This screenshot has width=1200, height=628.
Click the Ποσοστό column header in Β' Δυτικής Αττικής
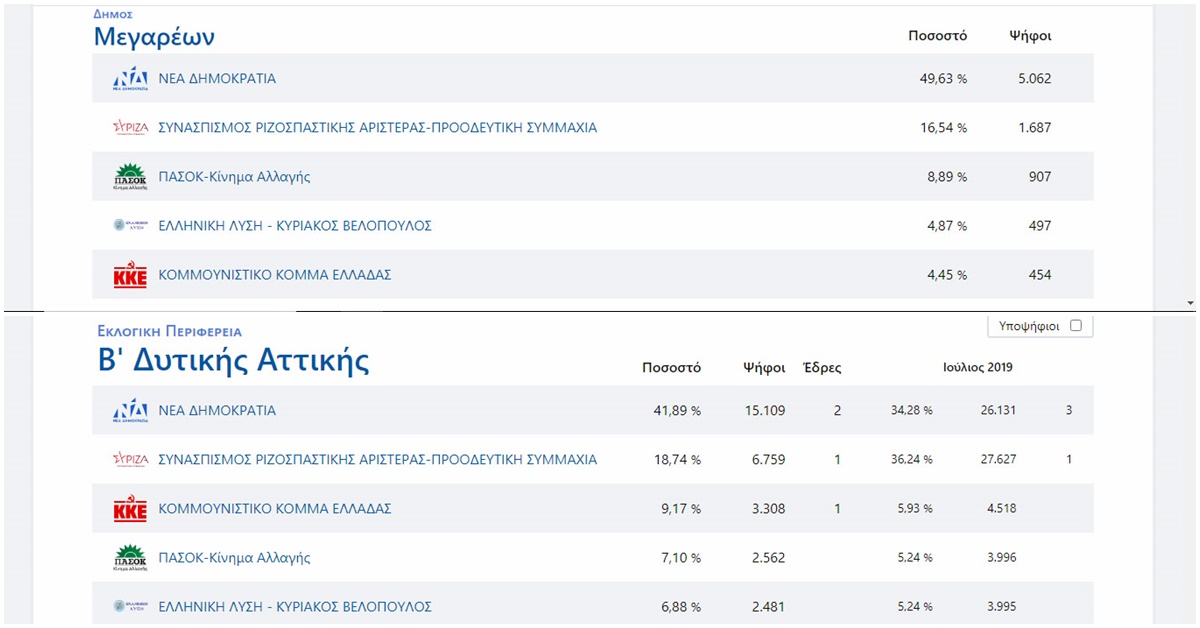click(x=671, y=368)
